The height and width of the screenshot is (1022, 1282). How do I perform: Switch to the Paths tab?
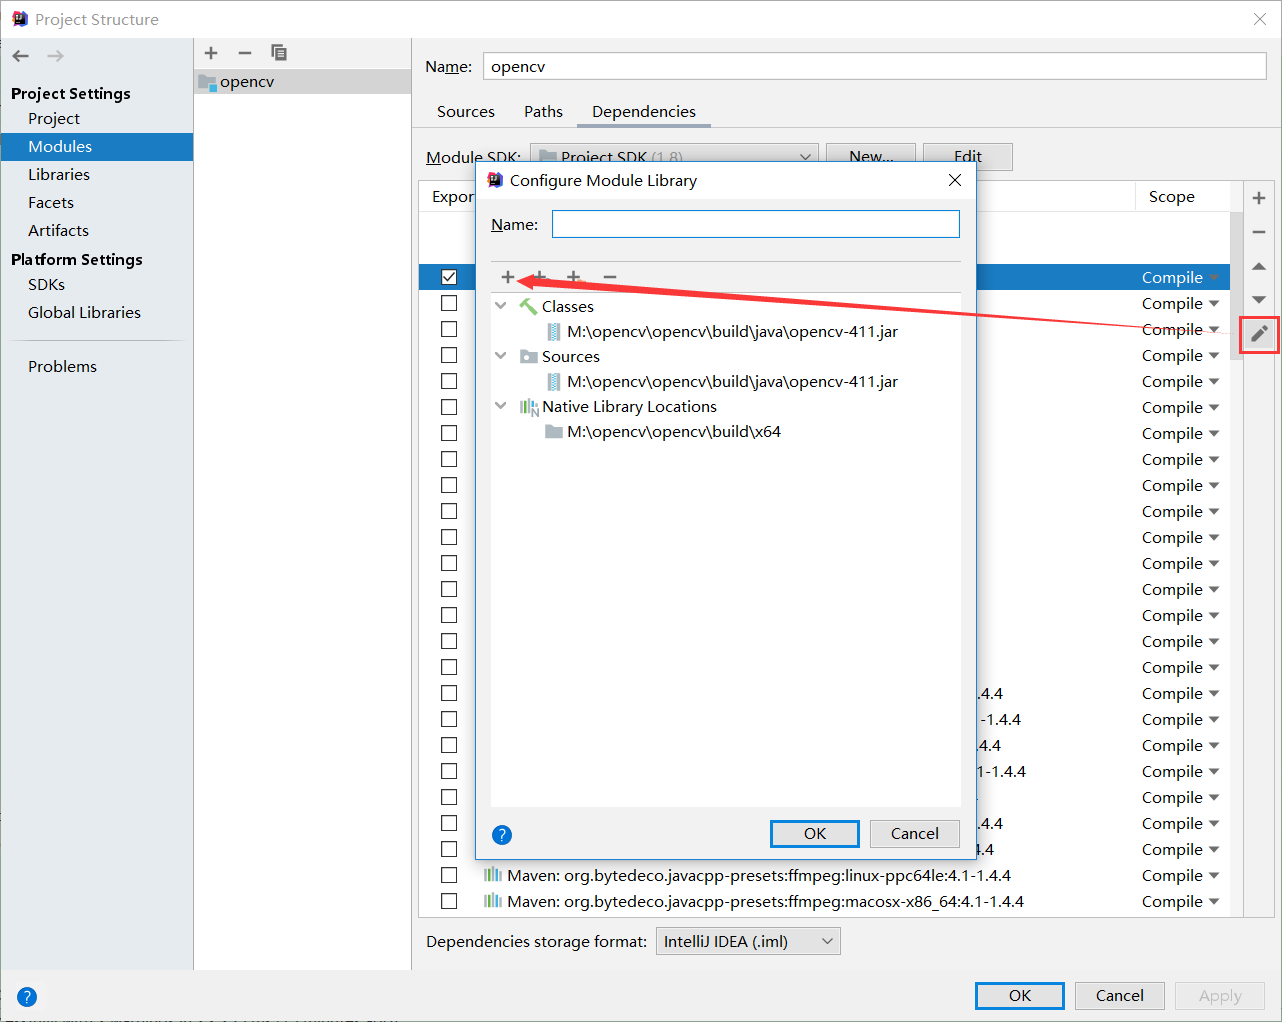click(543, 112)
